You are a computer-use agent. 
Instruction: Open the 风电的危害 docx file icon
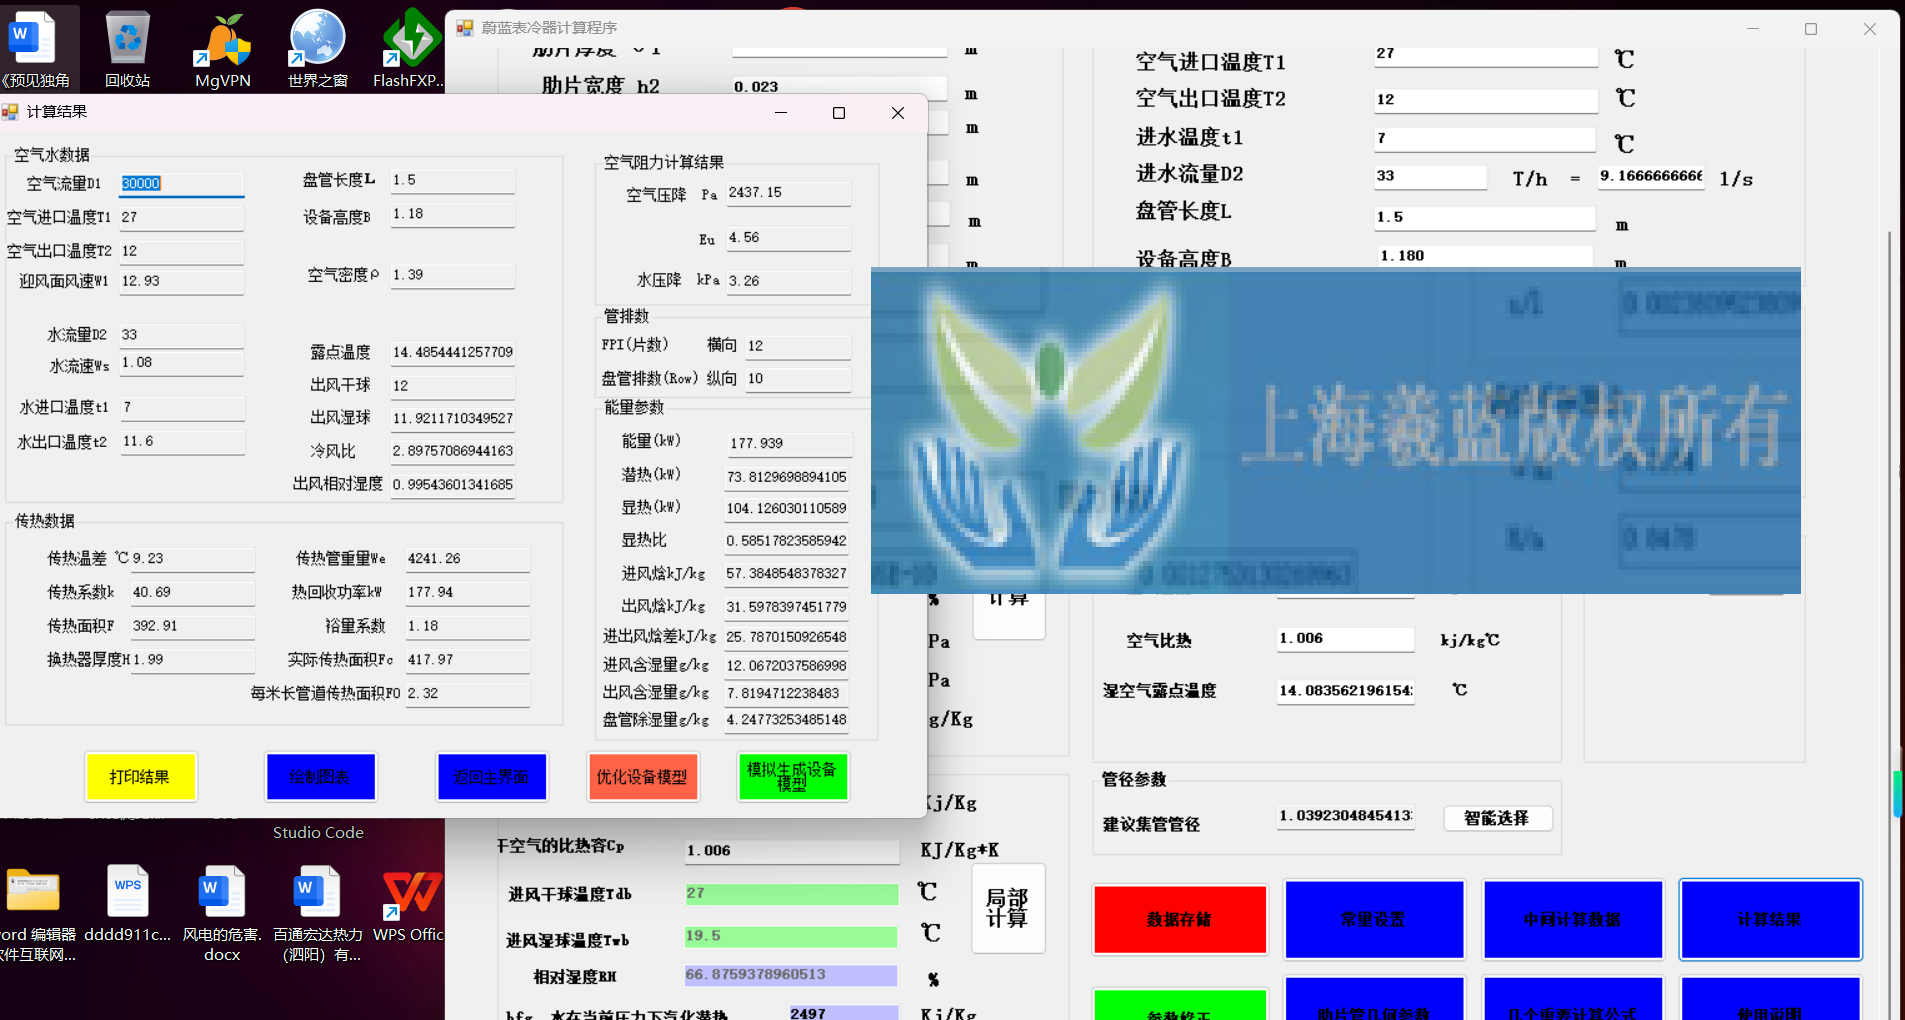click(x=222, y=914)
